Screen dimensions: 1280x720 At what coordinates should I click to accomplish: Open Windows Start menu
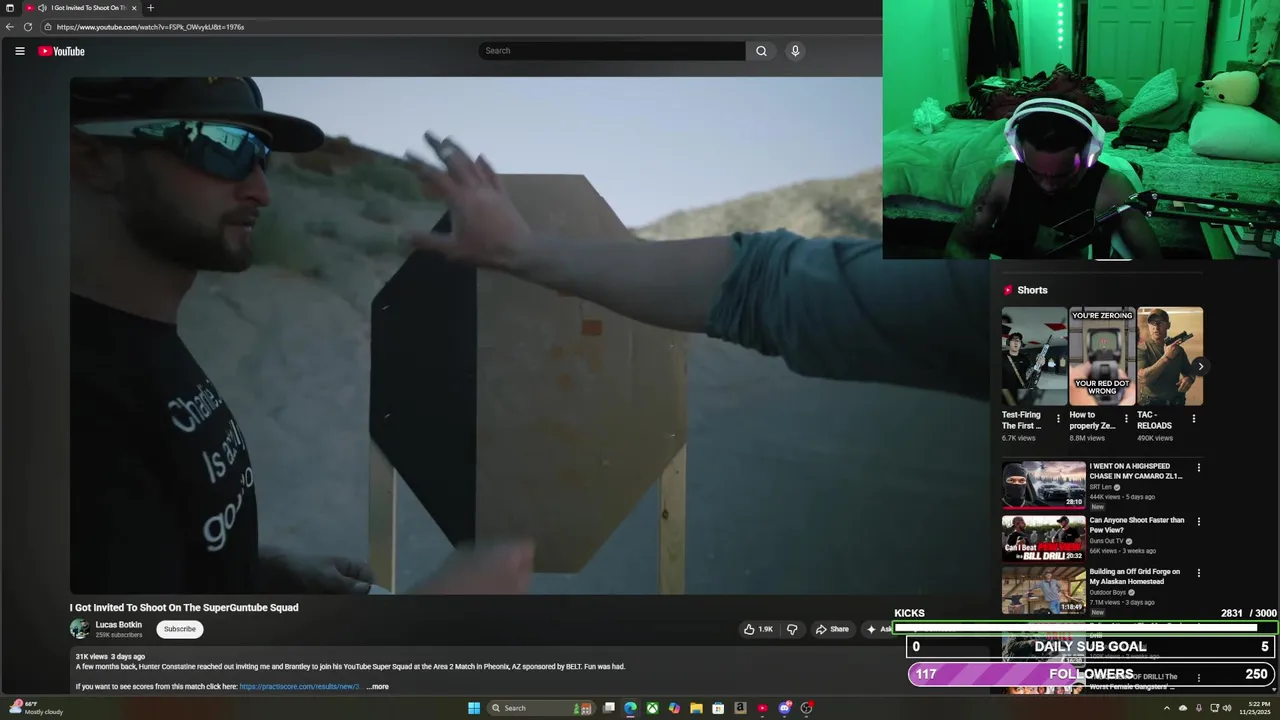coord(474,708)
